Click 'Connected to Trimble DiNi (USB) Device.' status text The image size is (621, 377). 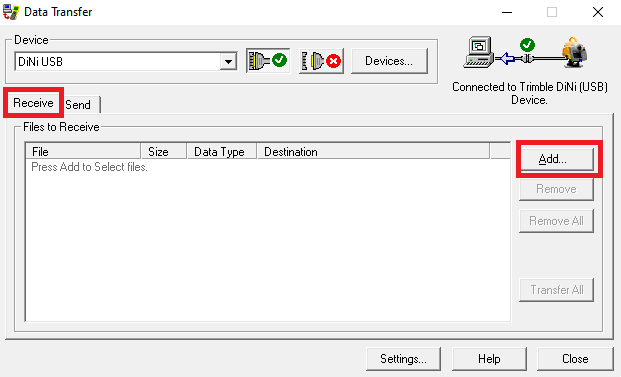(x=530, y=93)
